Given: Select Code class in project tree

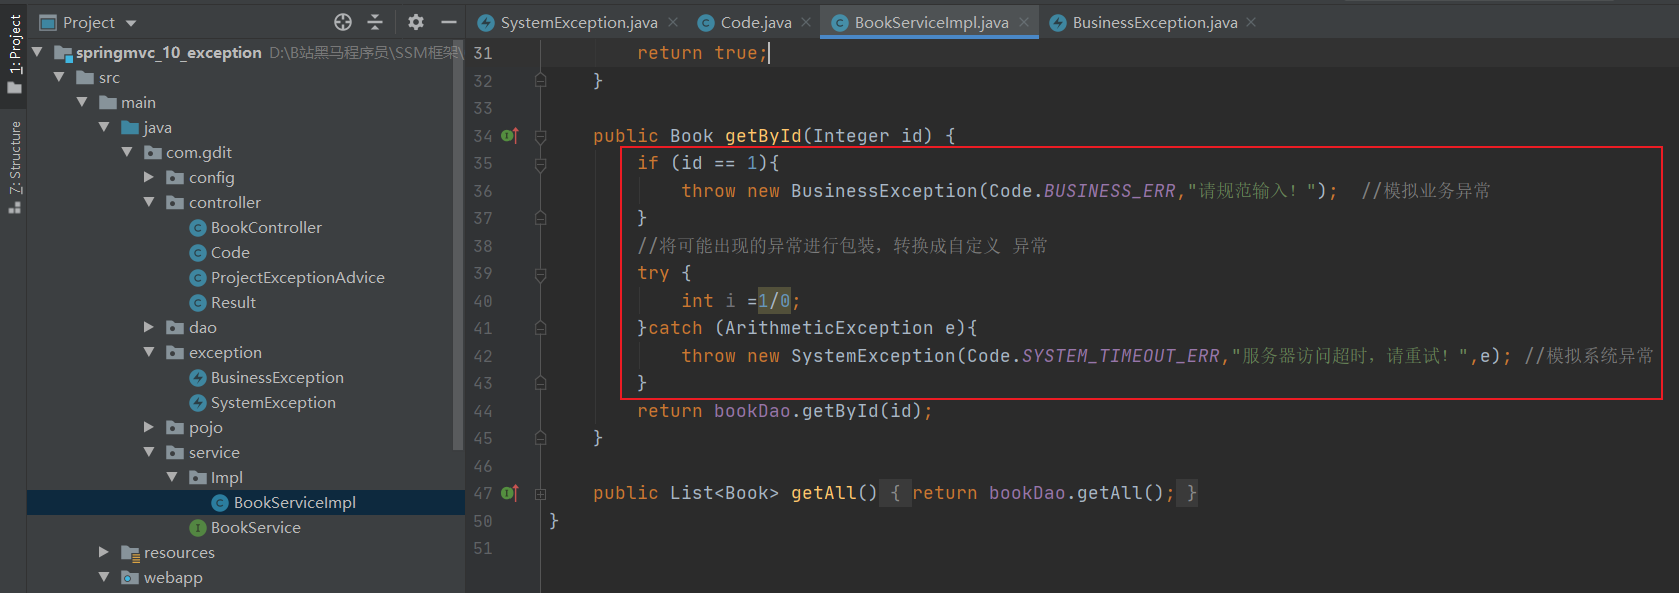Looking at the screenshot, I should 220,252.
